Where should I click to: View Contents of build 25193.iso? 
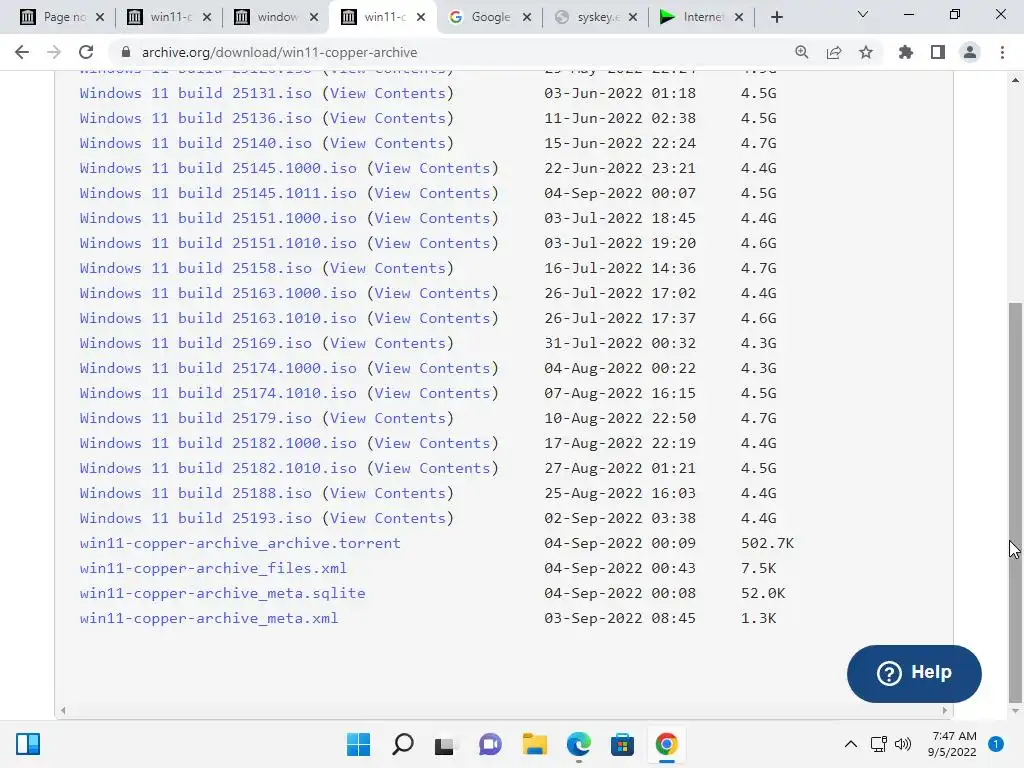(387, 519)
